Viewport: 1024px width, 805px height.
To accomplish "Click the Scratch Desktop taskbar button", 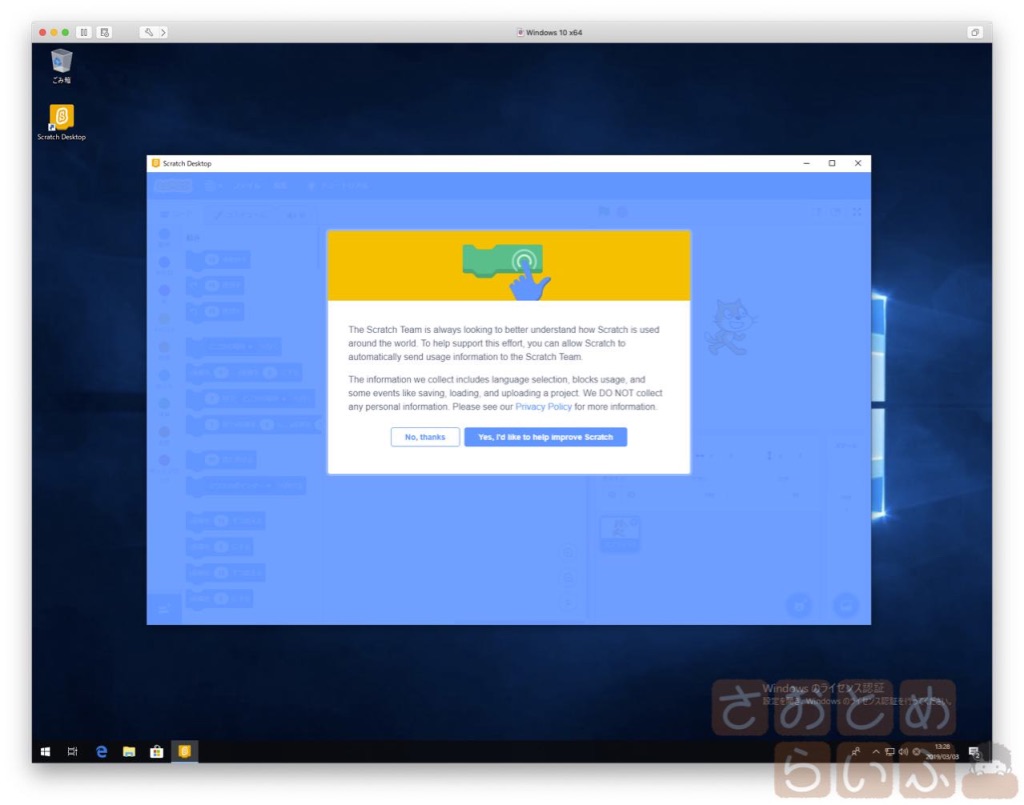I will 184,751.
